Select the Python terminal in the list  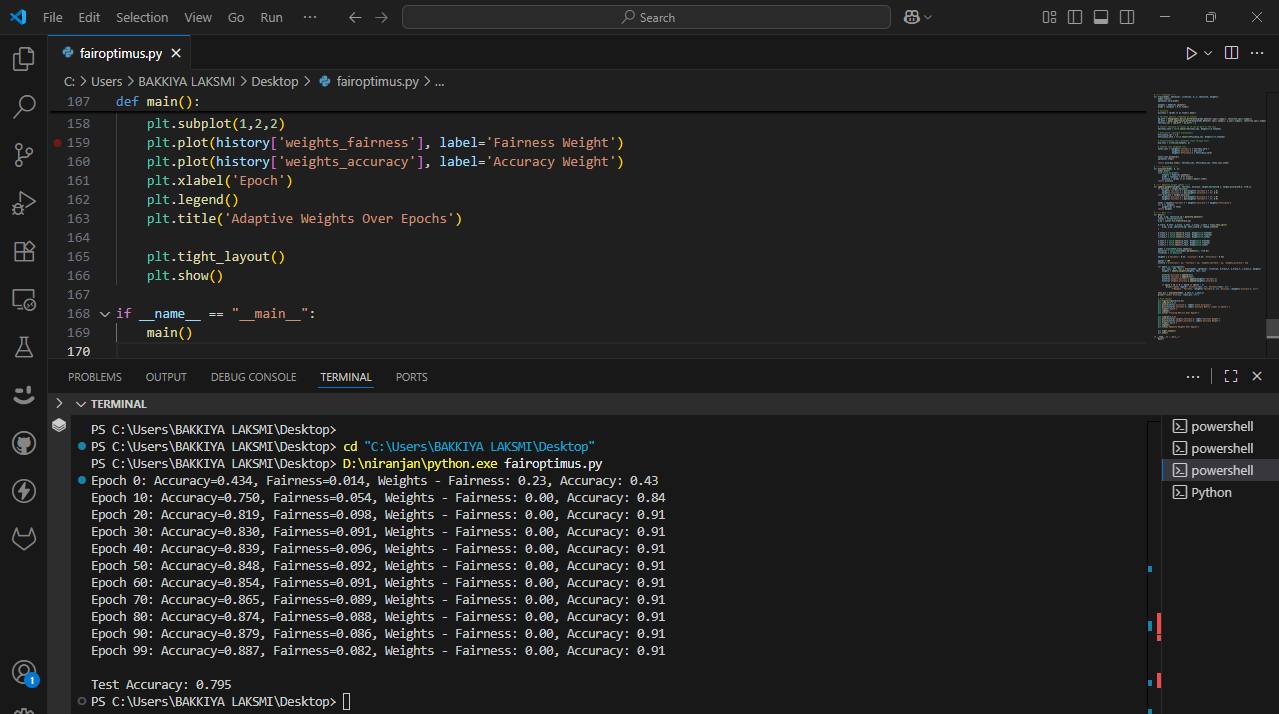coord(1211,492)
